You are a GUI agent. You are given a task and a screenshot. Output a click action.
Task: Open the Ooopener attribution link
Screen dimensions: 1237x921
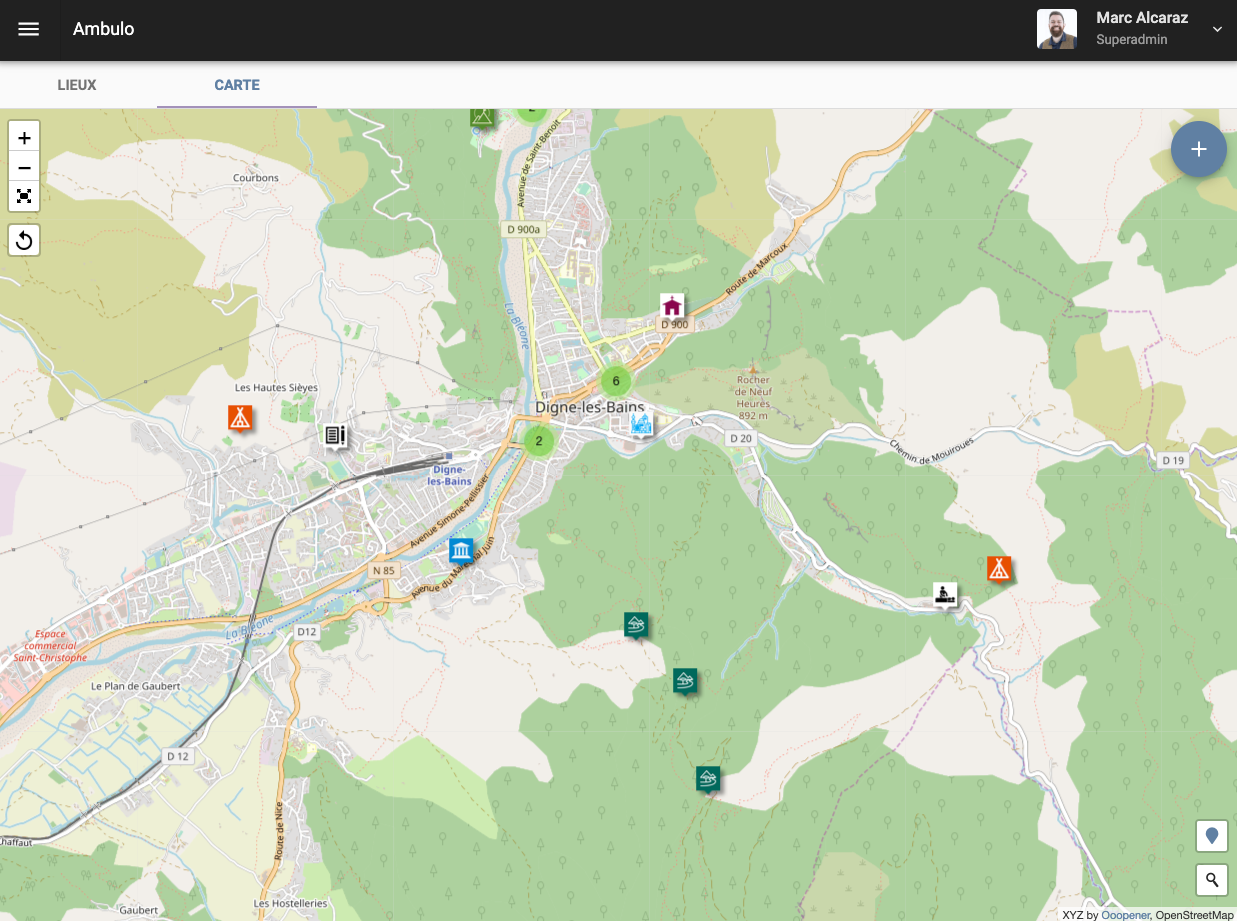coord(1126,914)
